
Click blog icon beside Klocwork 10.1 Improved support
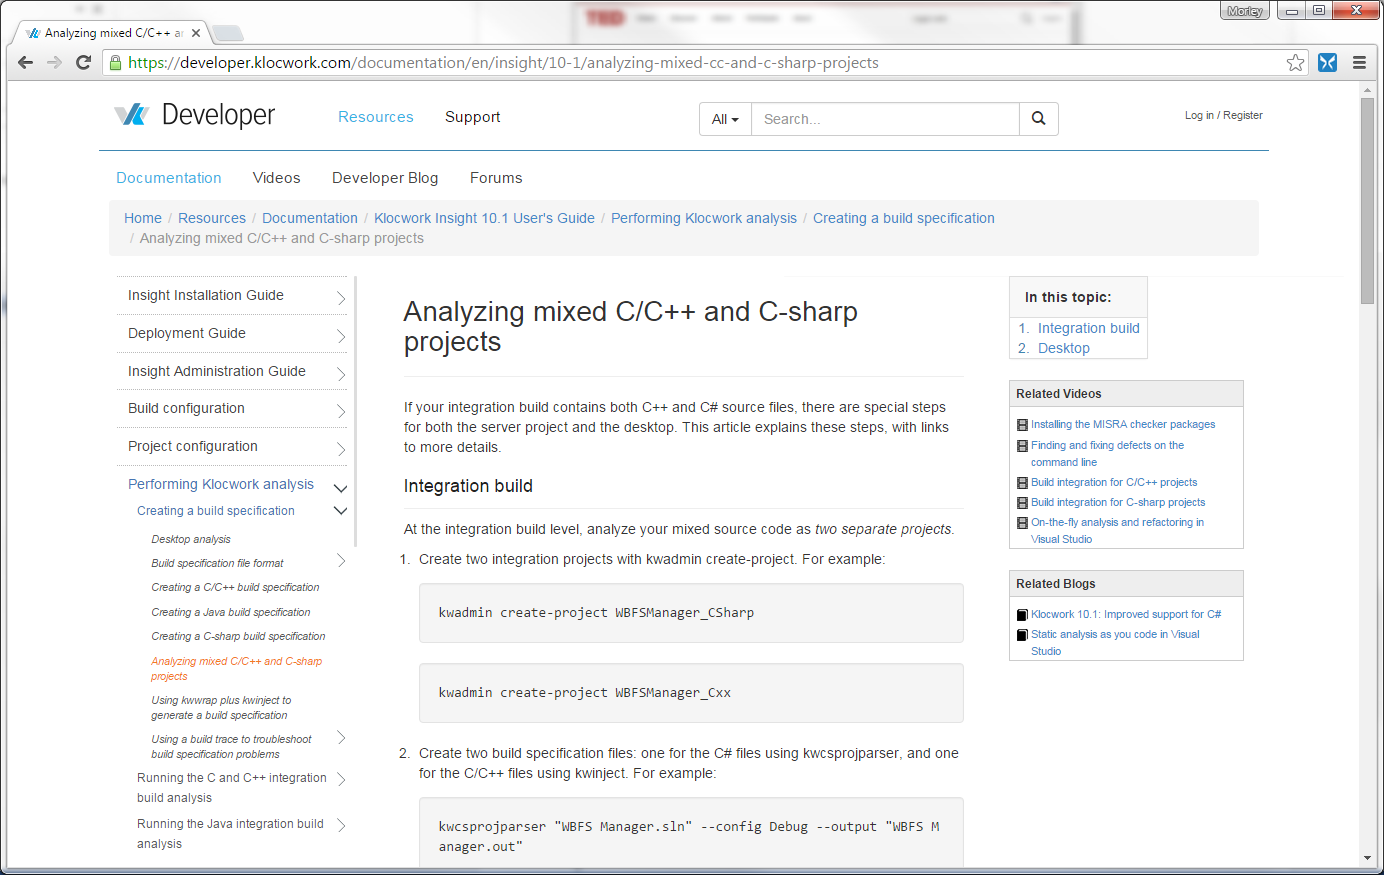pyautogui.click(x=1022, y=615)
